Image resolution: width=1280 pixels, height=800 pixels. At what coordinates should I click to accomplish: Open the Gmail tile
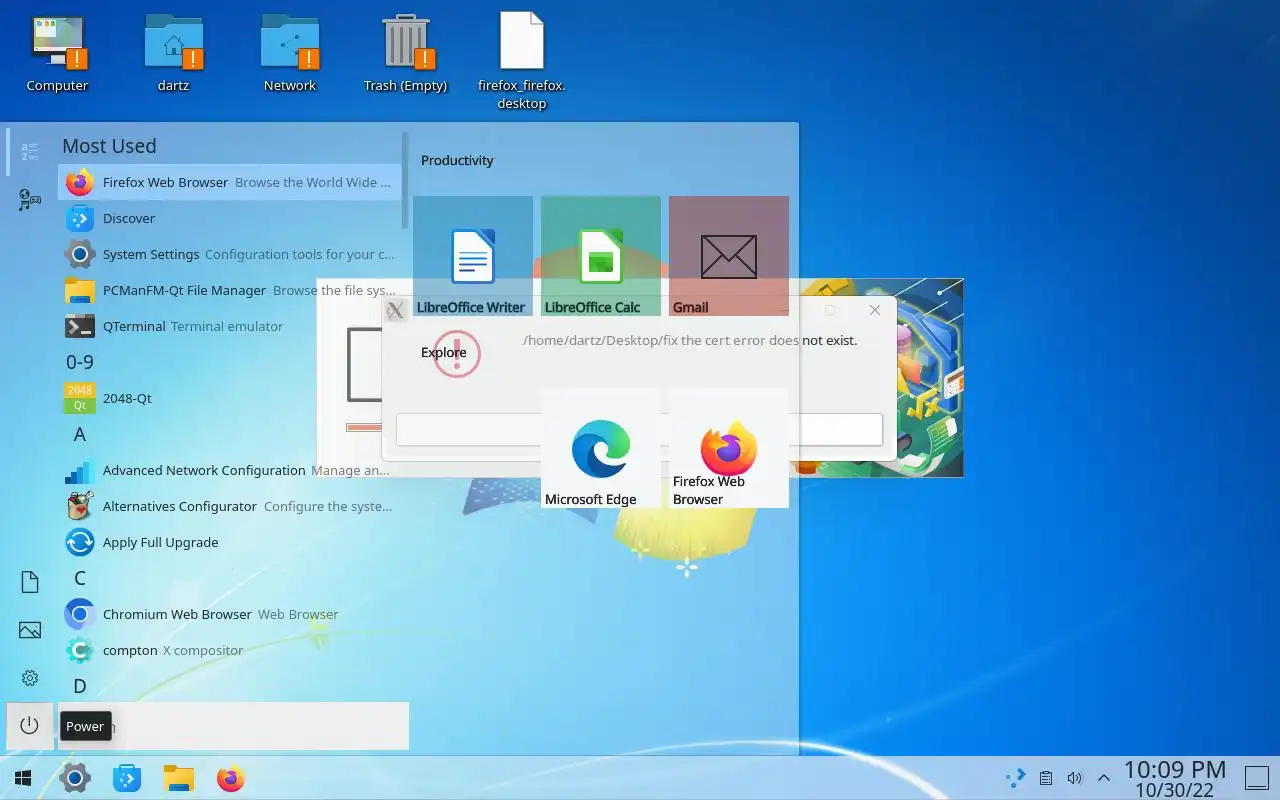[729, 256]
